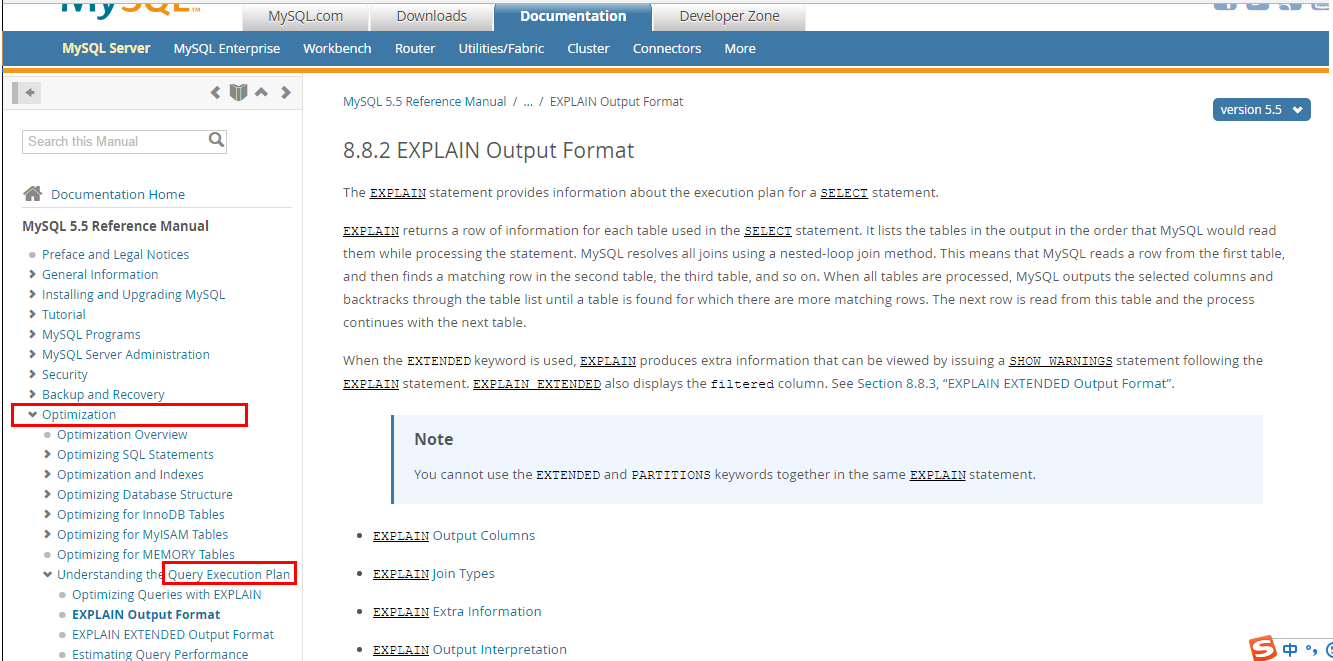Click the search magnifier icon
Viewport: 1333px width, 661px height.
click(216, 140)
